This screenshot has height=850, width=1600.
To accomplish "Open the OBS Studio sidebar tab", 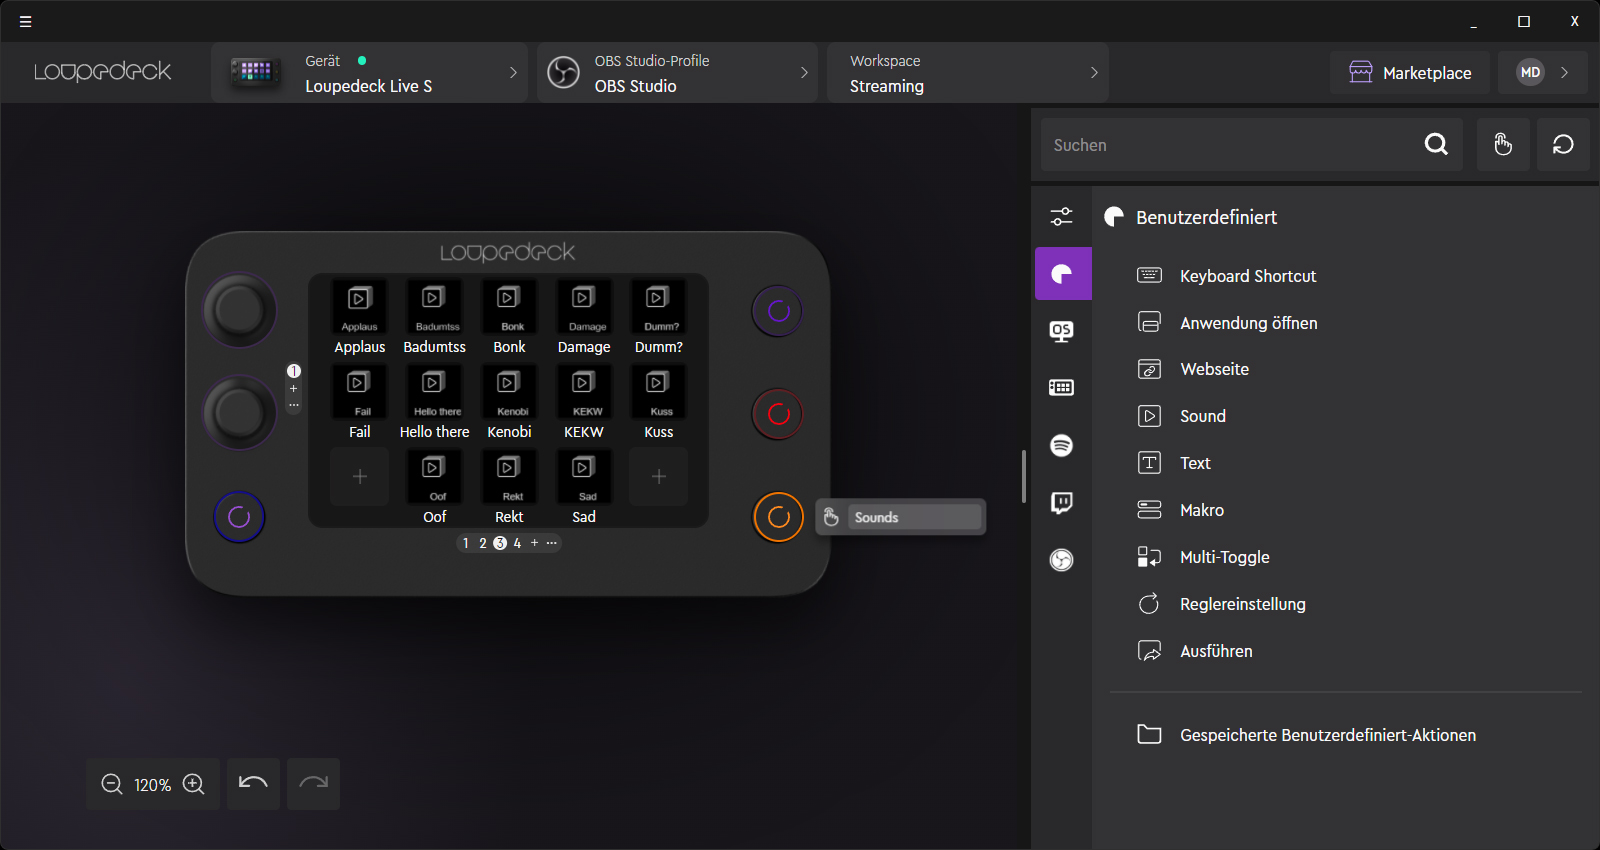I will (1062, 560).
